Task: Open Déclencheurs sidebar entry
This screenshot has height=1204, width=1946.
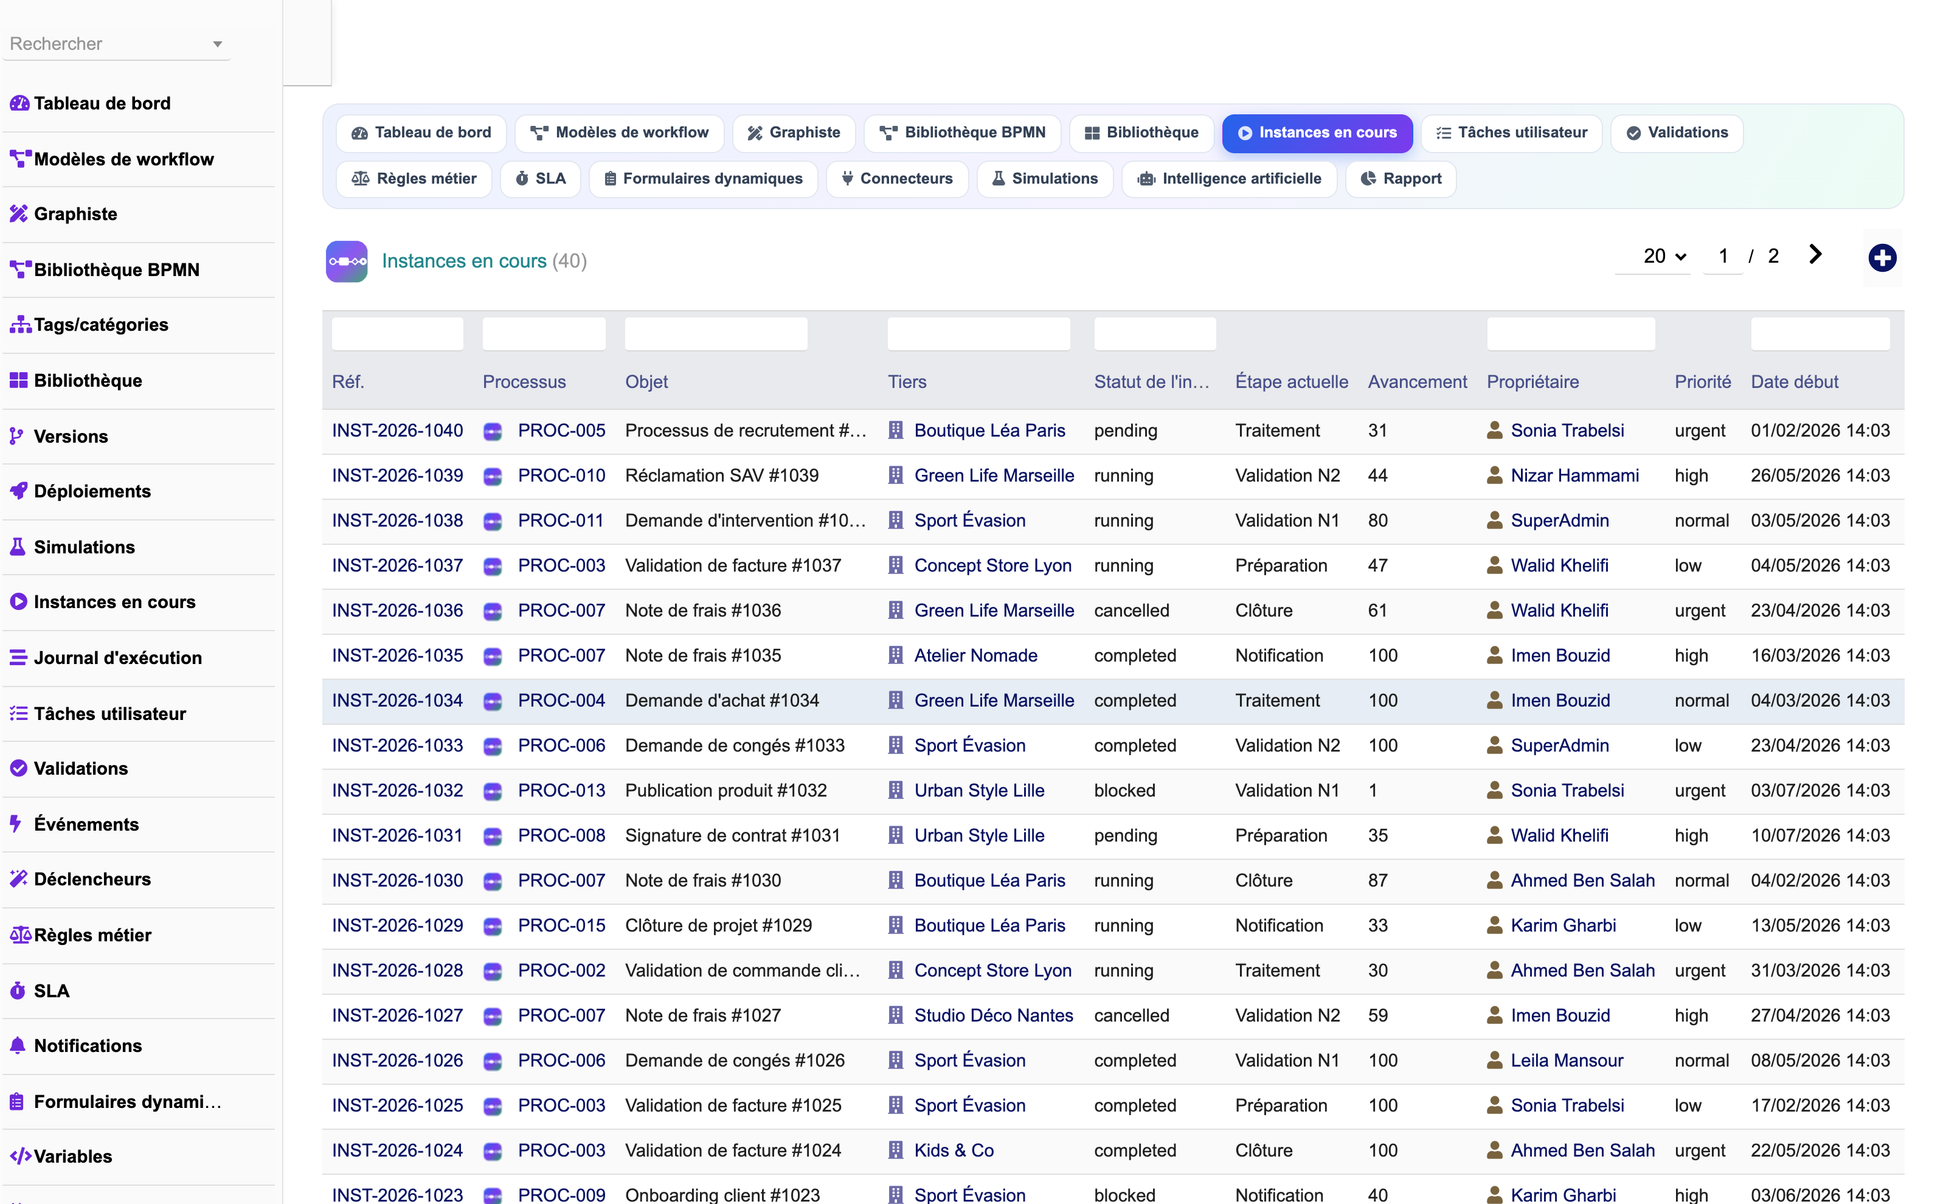Action: [x=80, y=879]
